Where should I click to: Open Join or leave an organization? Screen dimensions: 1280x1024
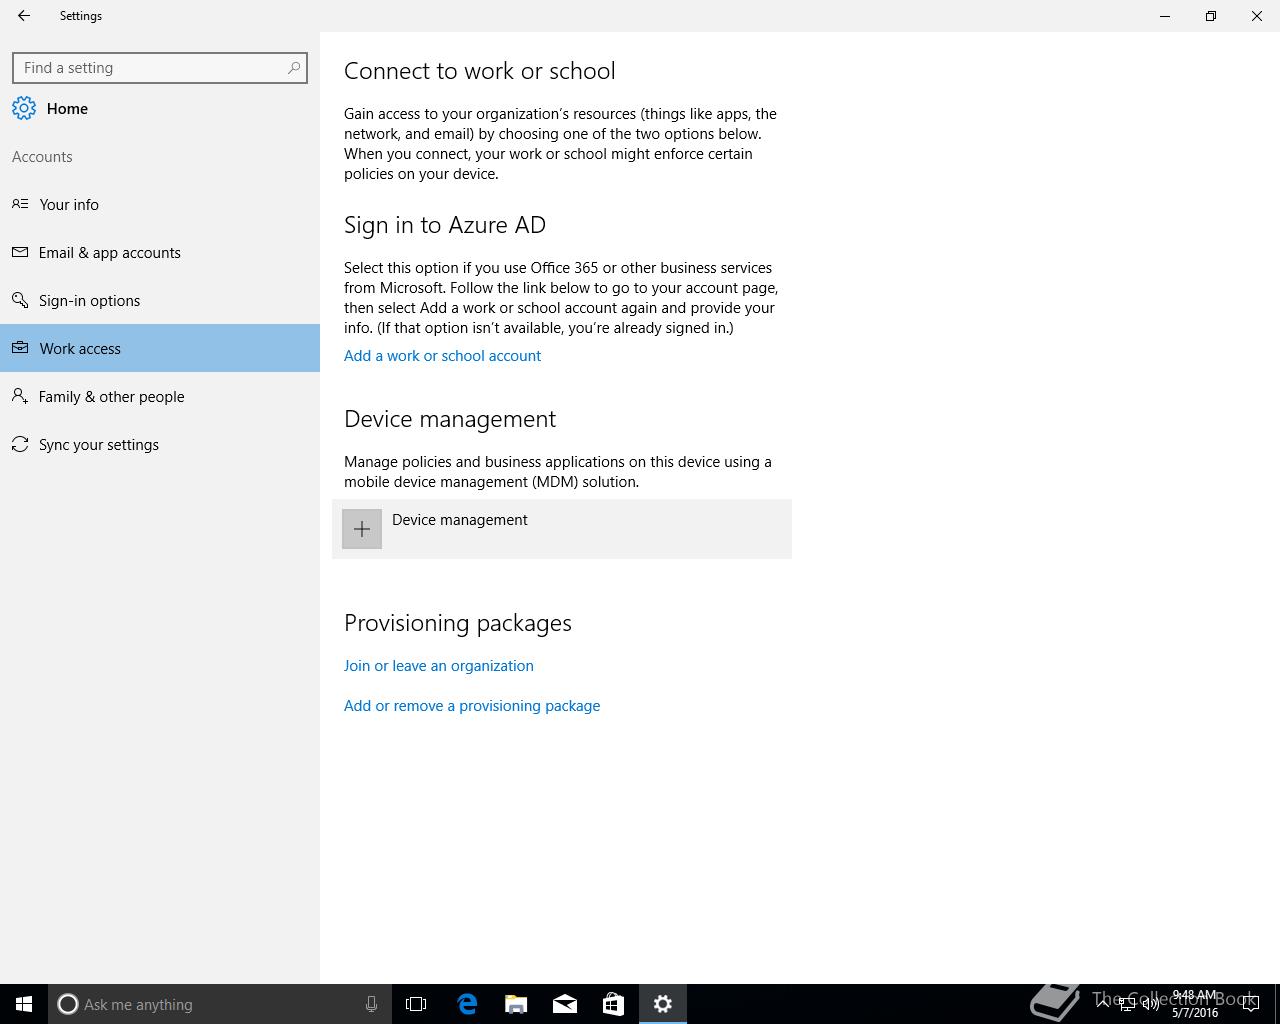coord(438,666)
